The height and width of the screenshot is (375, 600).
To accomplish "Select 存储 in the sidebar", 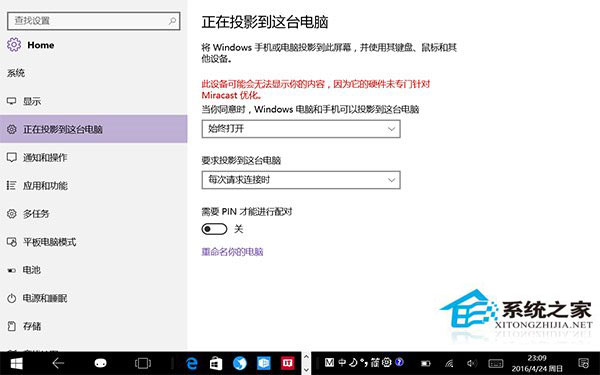I will pos(94,326).
